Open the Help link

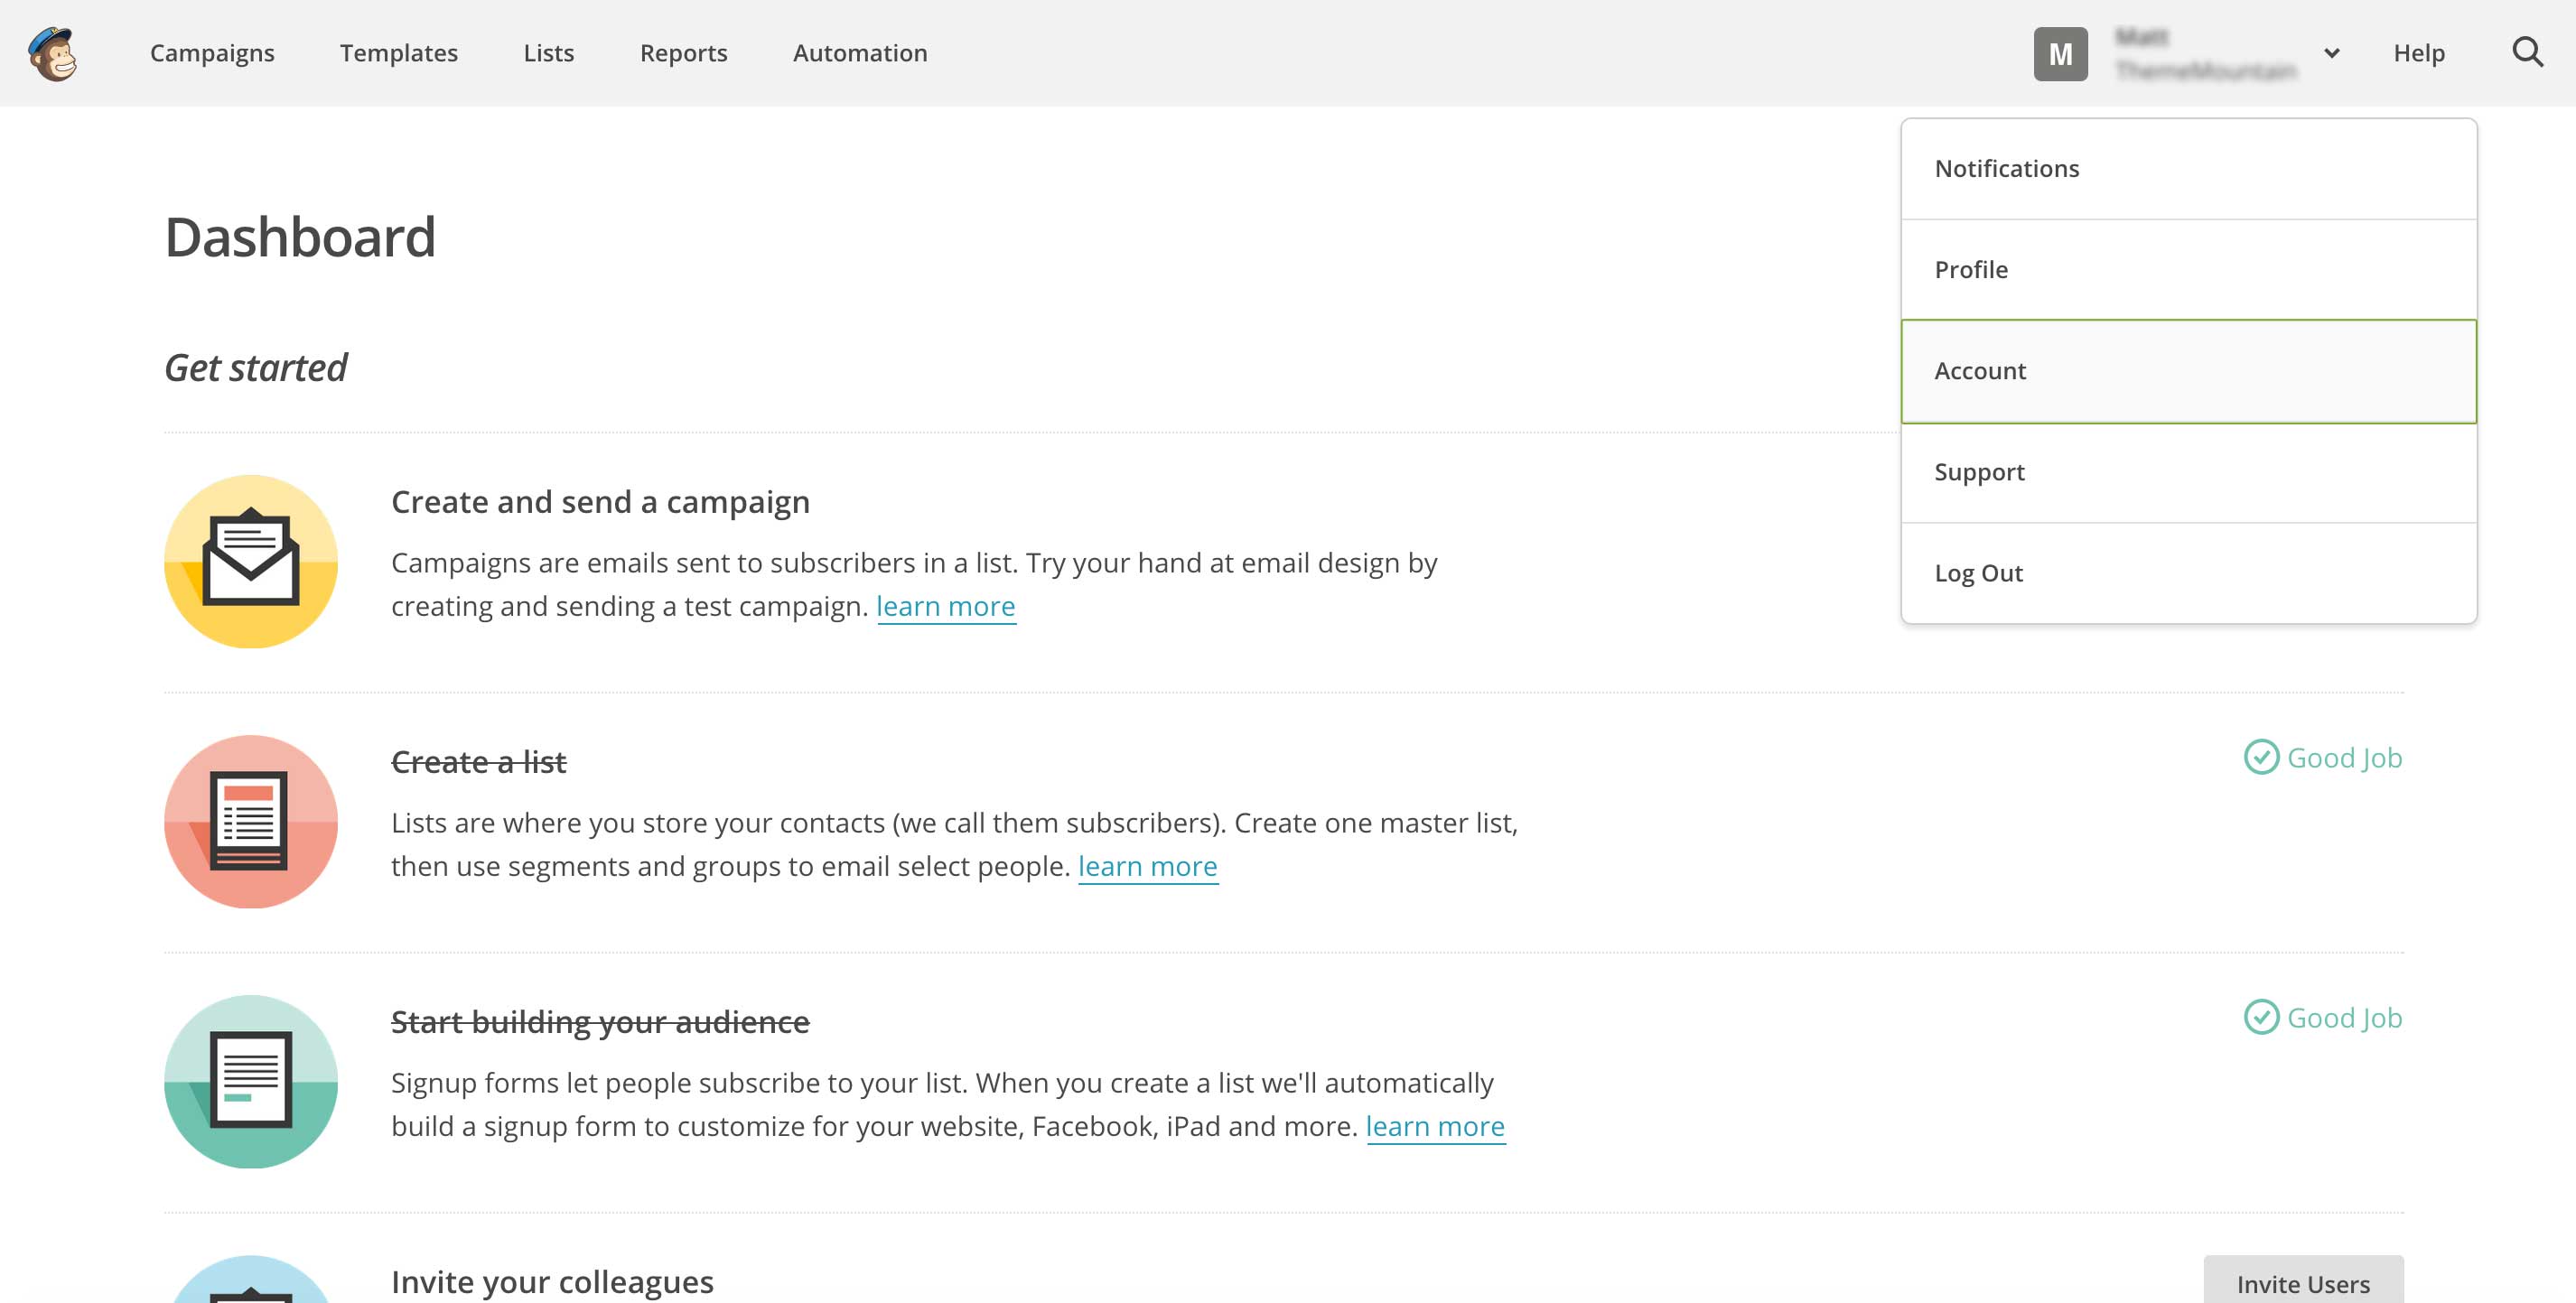(x=2418, y=53)
